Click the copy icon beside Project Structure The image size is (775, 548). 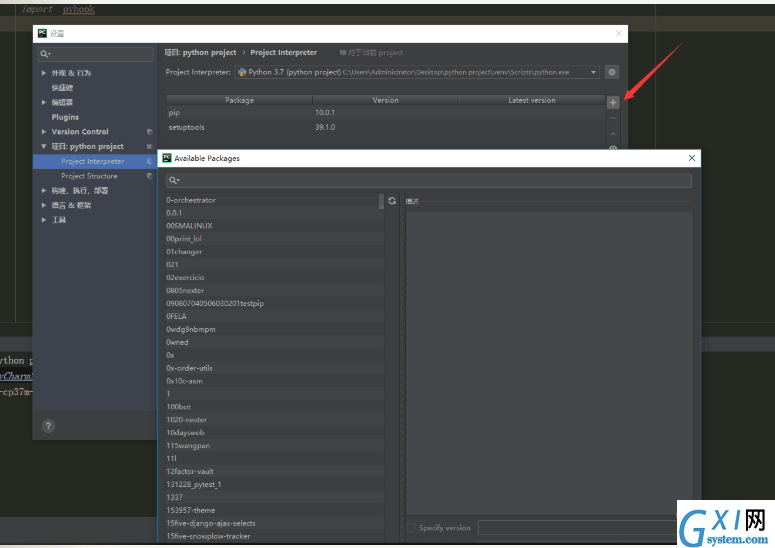tap(149, 176)
